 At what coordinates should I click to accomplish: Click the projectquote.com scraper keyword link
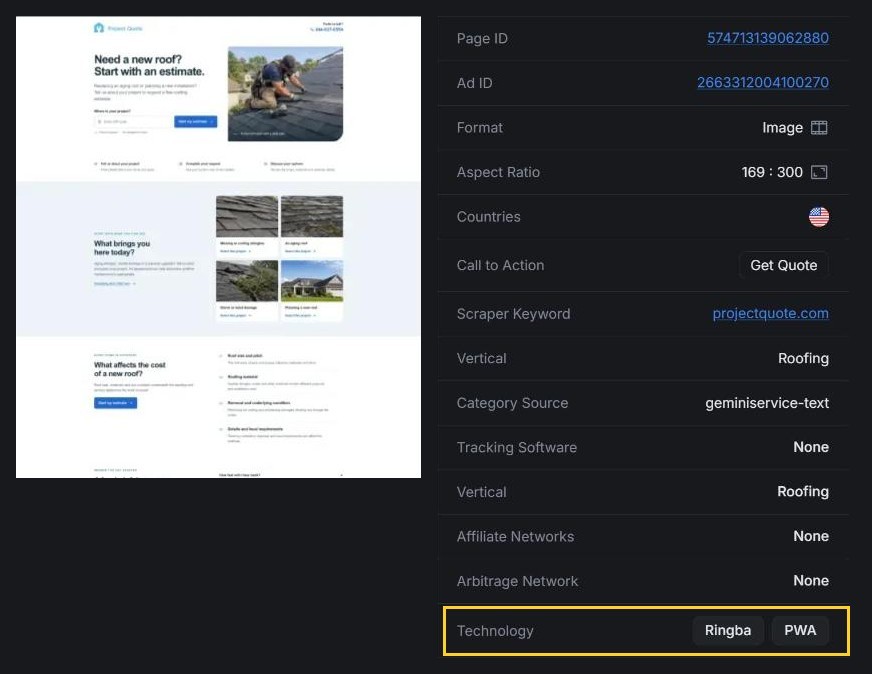pos(770,314)
